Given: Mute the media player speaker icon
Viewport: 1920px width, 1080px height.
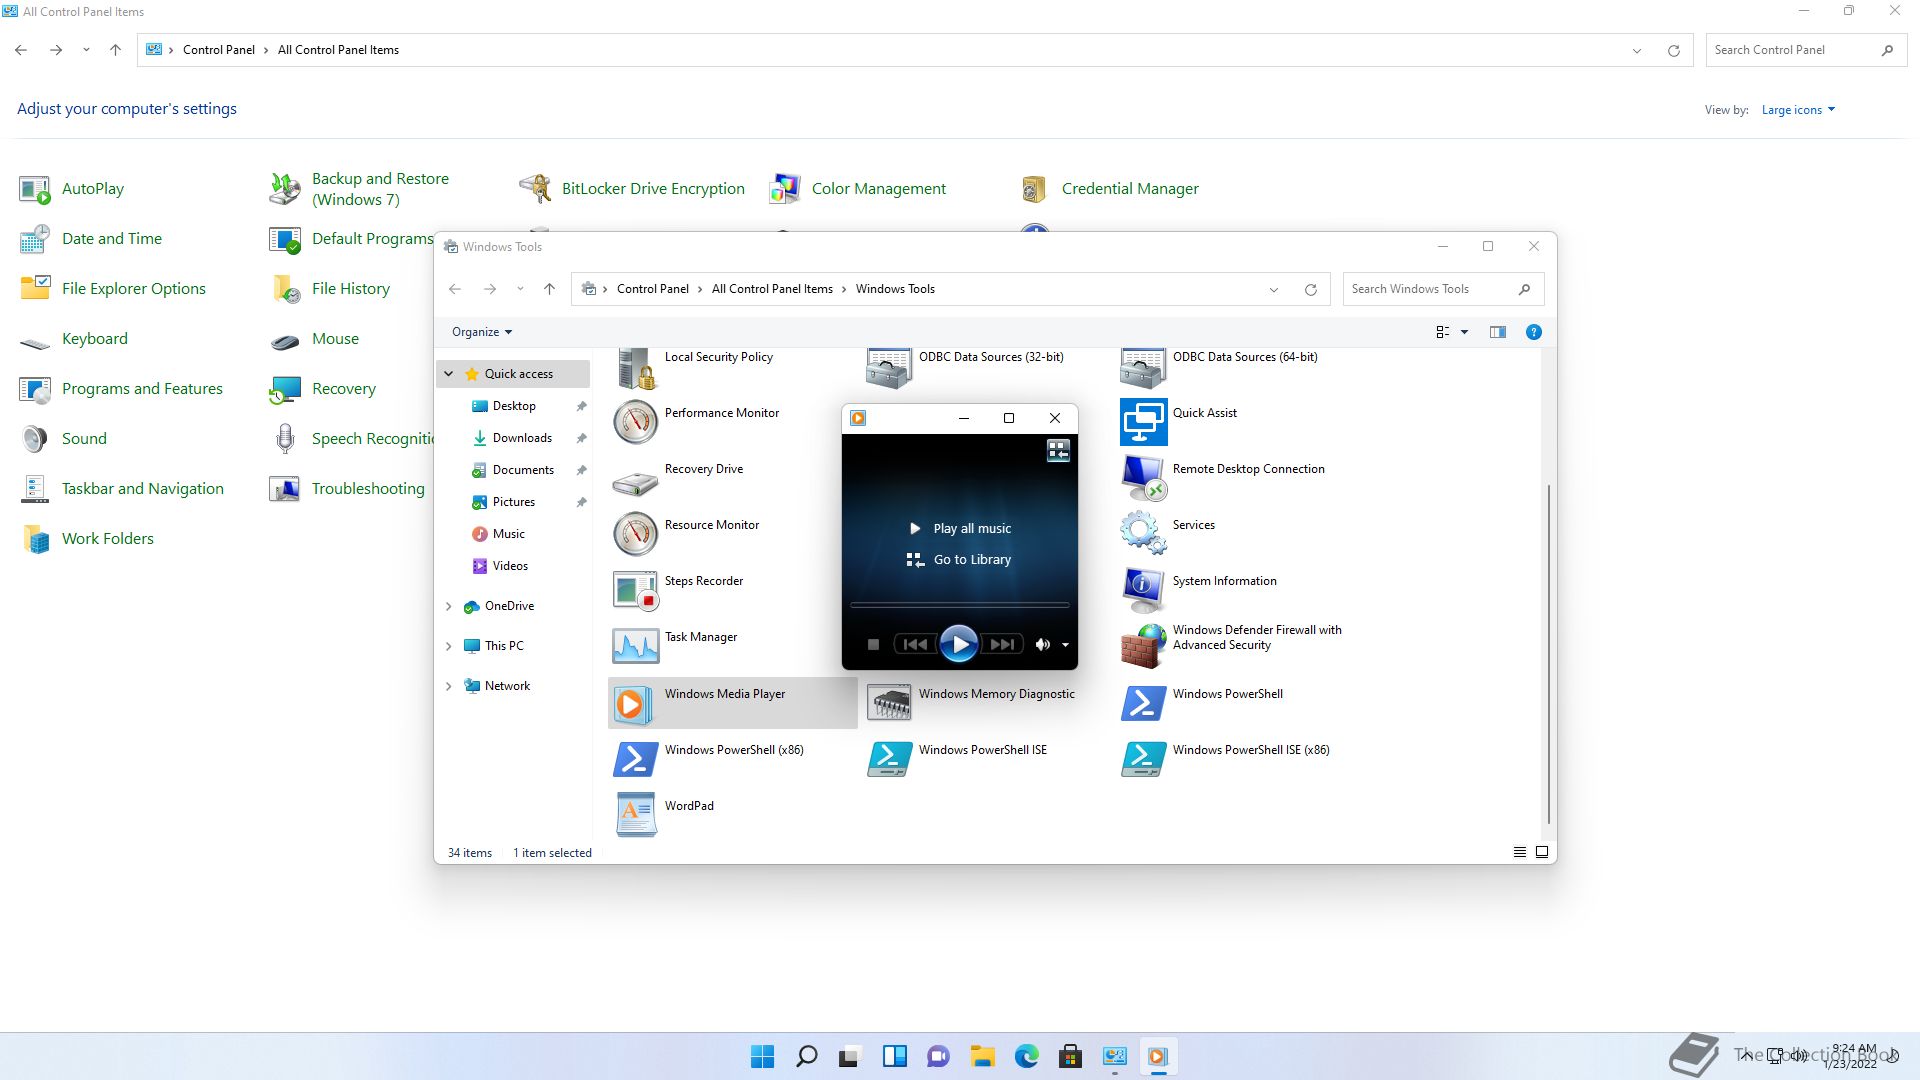Looking at the screenshot, I should point(1043,645).
